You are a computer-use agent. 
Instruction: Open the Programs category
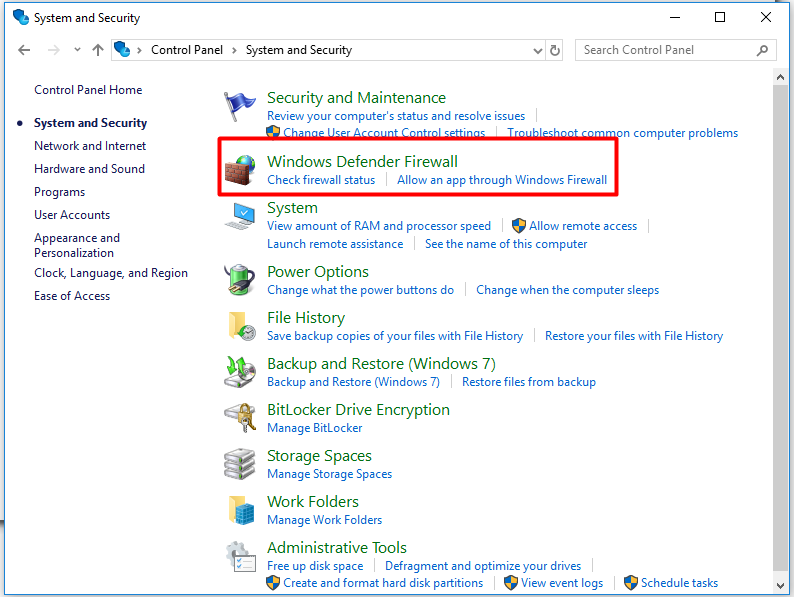click(x=59, y=192)
